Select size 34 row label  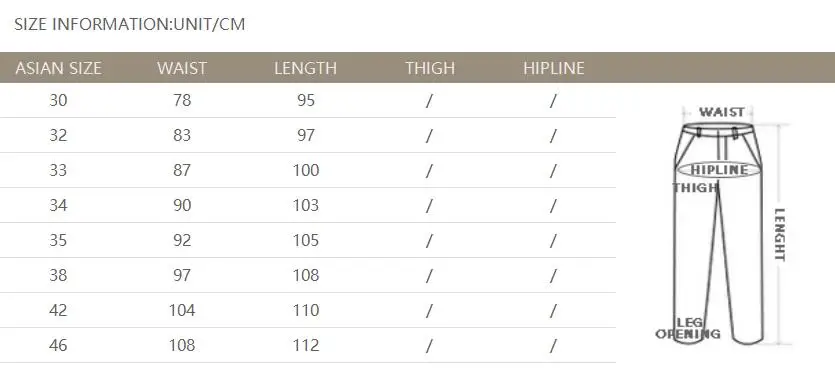59,205
